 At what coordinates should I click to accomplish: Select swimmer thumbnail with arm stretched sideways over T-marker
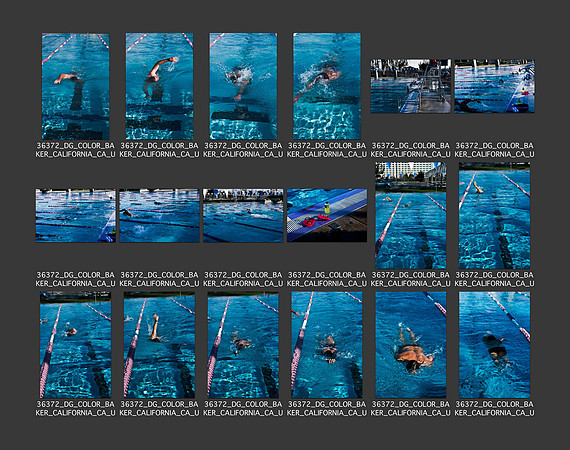(x=75, y=86)
